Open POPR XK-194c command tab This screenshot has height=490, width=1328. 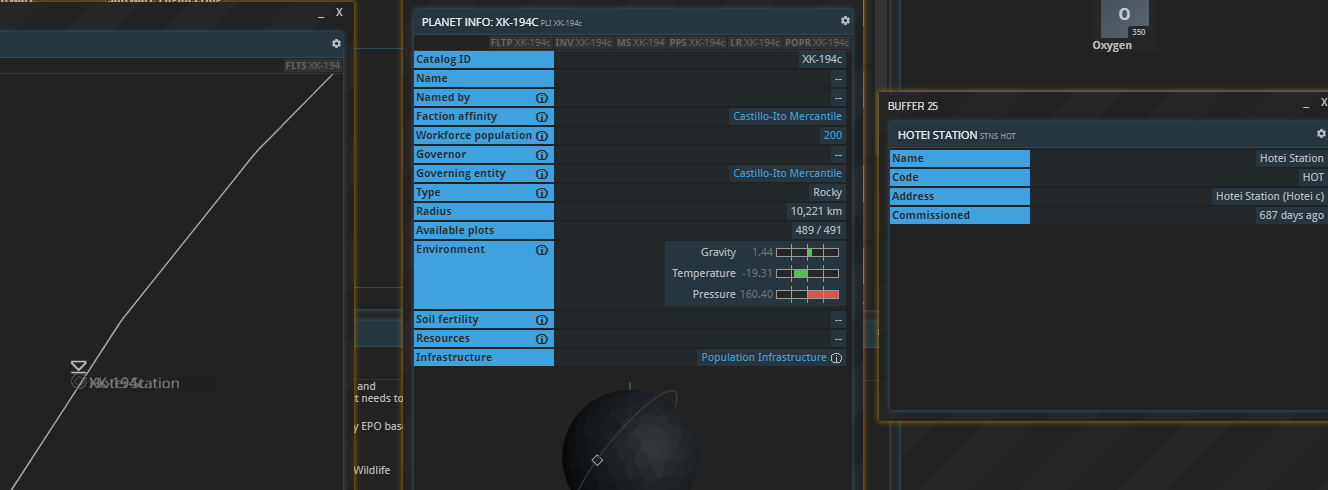tap(817, 43)
